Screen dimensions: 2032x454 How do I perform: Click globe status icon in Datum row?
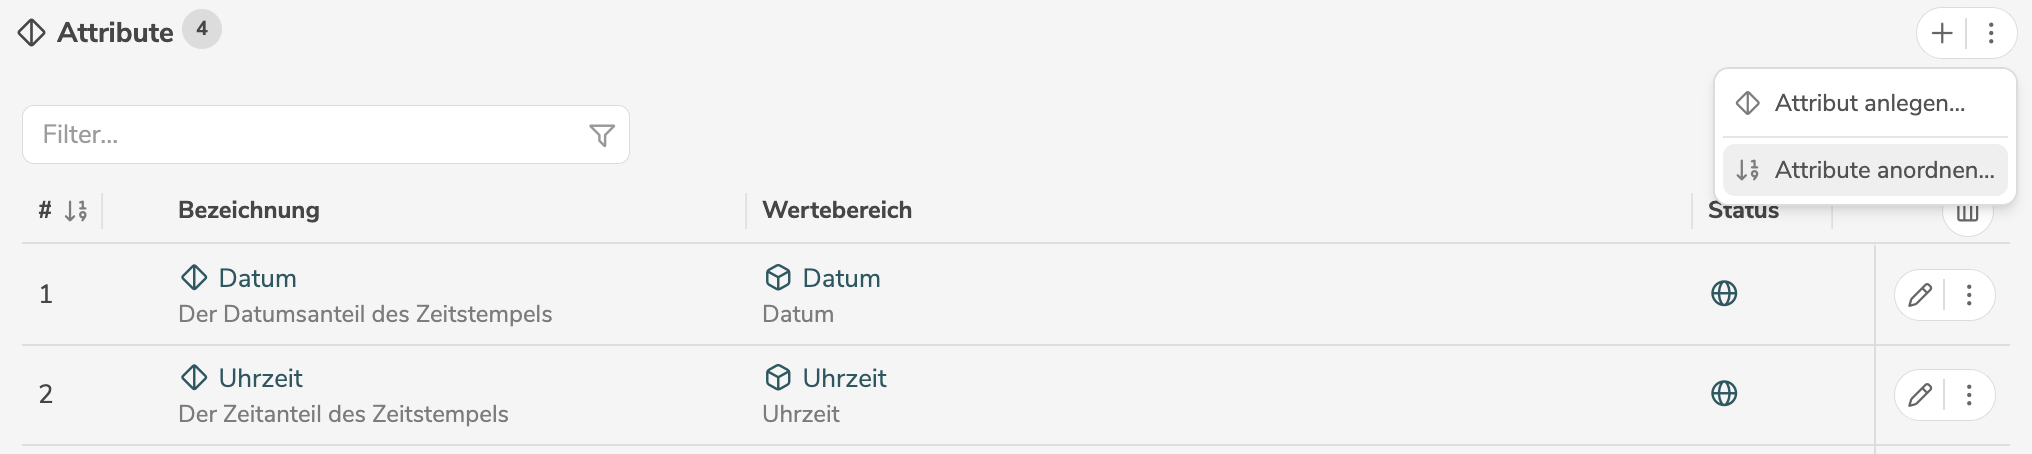click(x=1724, y=294)
